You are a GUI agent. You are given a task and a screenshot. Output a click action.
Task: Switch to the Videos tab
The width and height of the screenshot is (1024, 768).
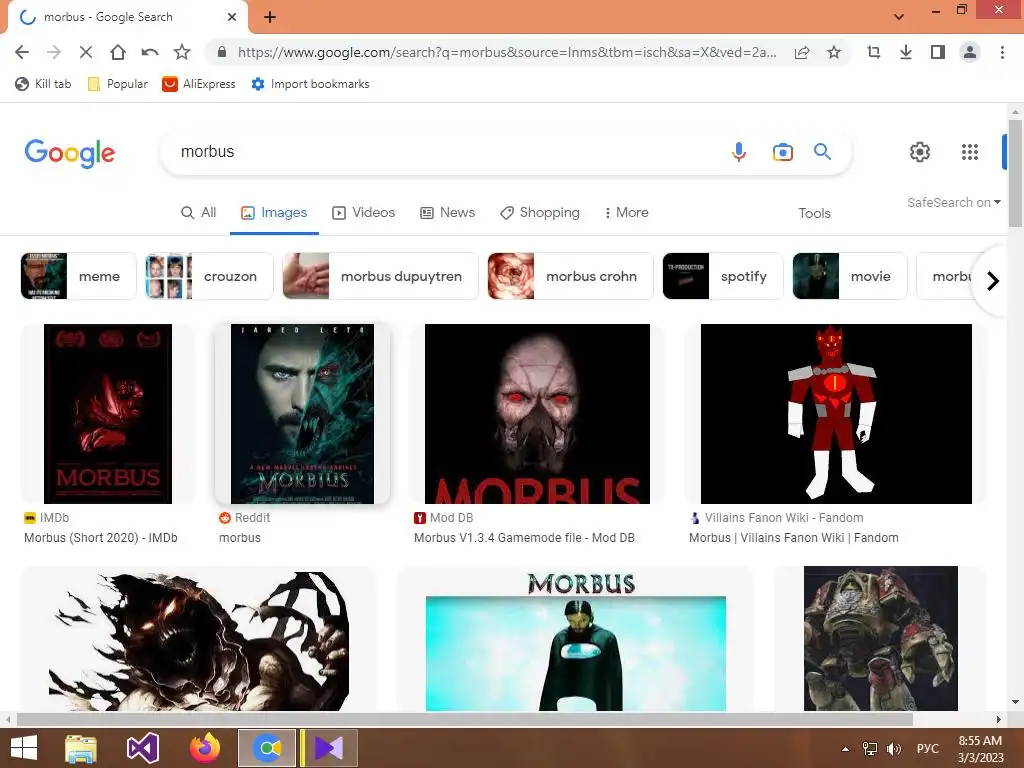pos(364,213)
